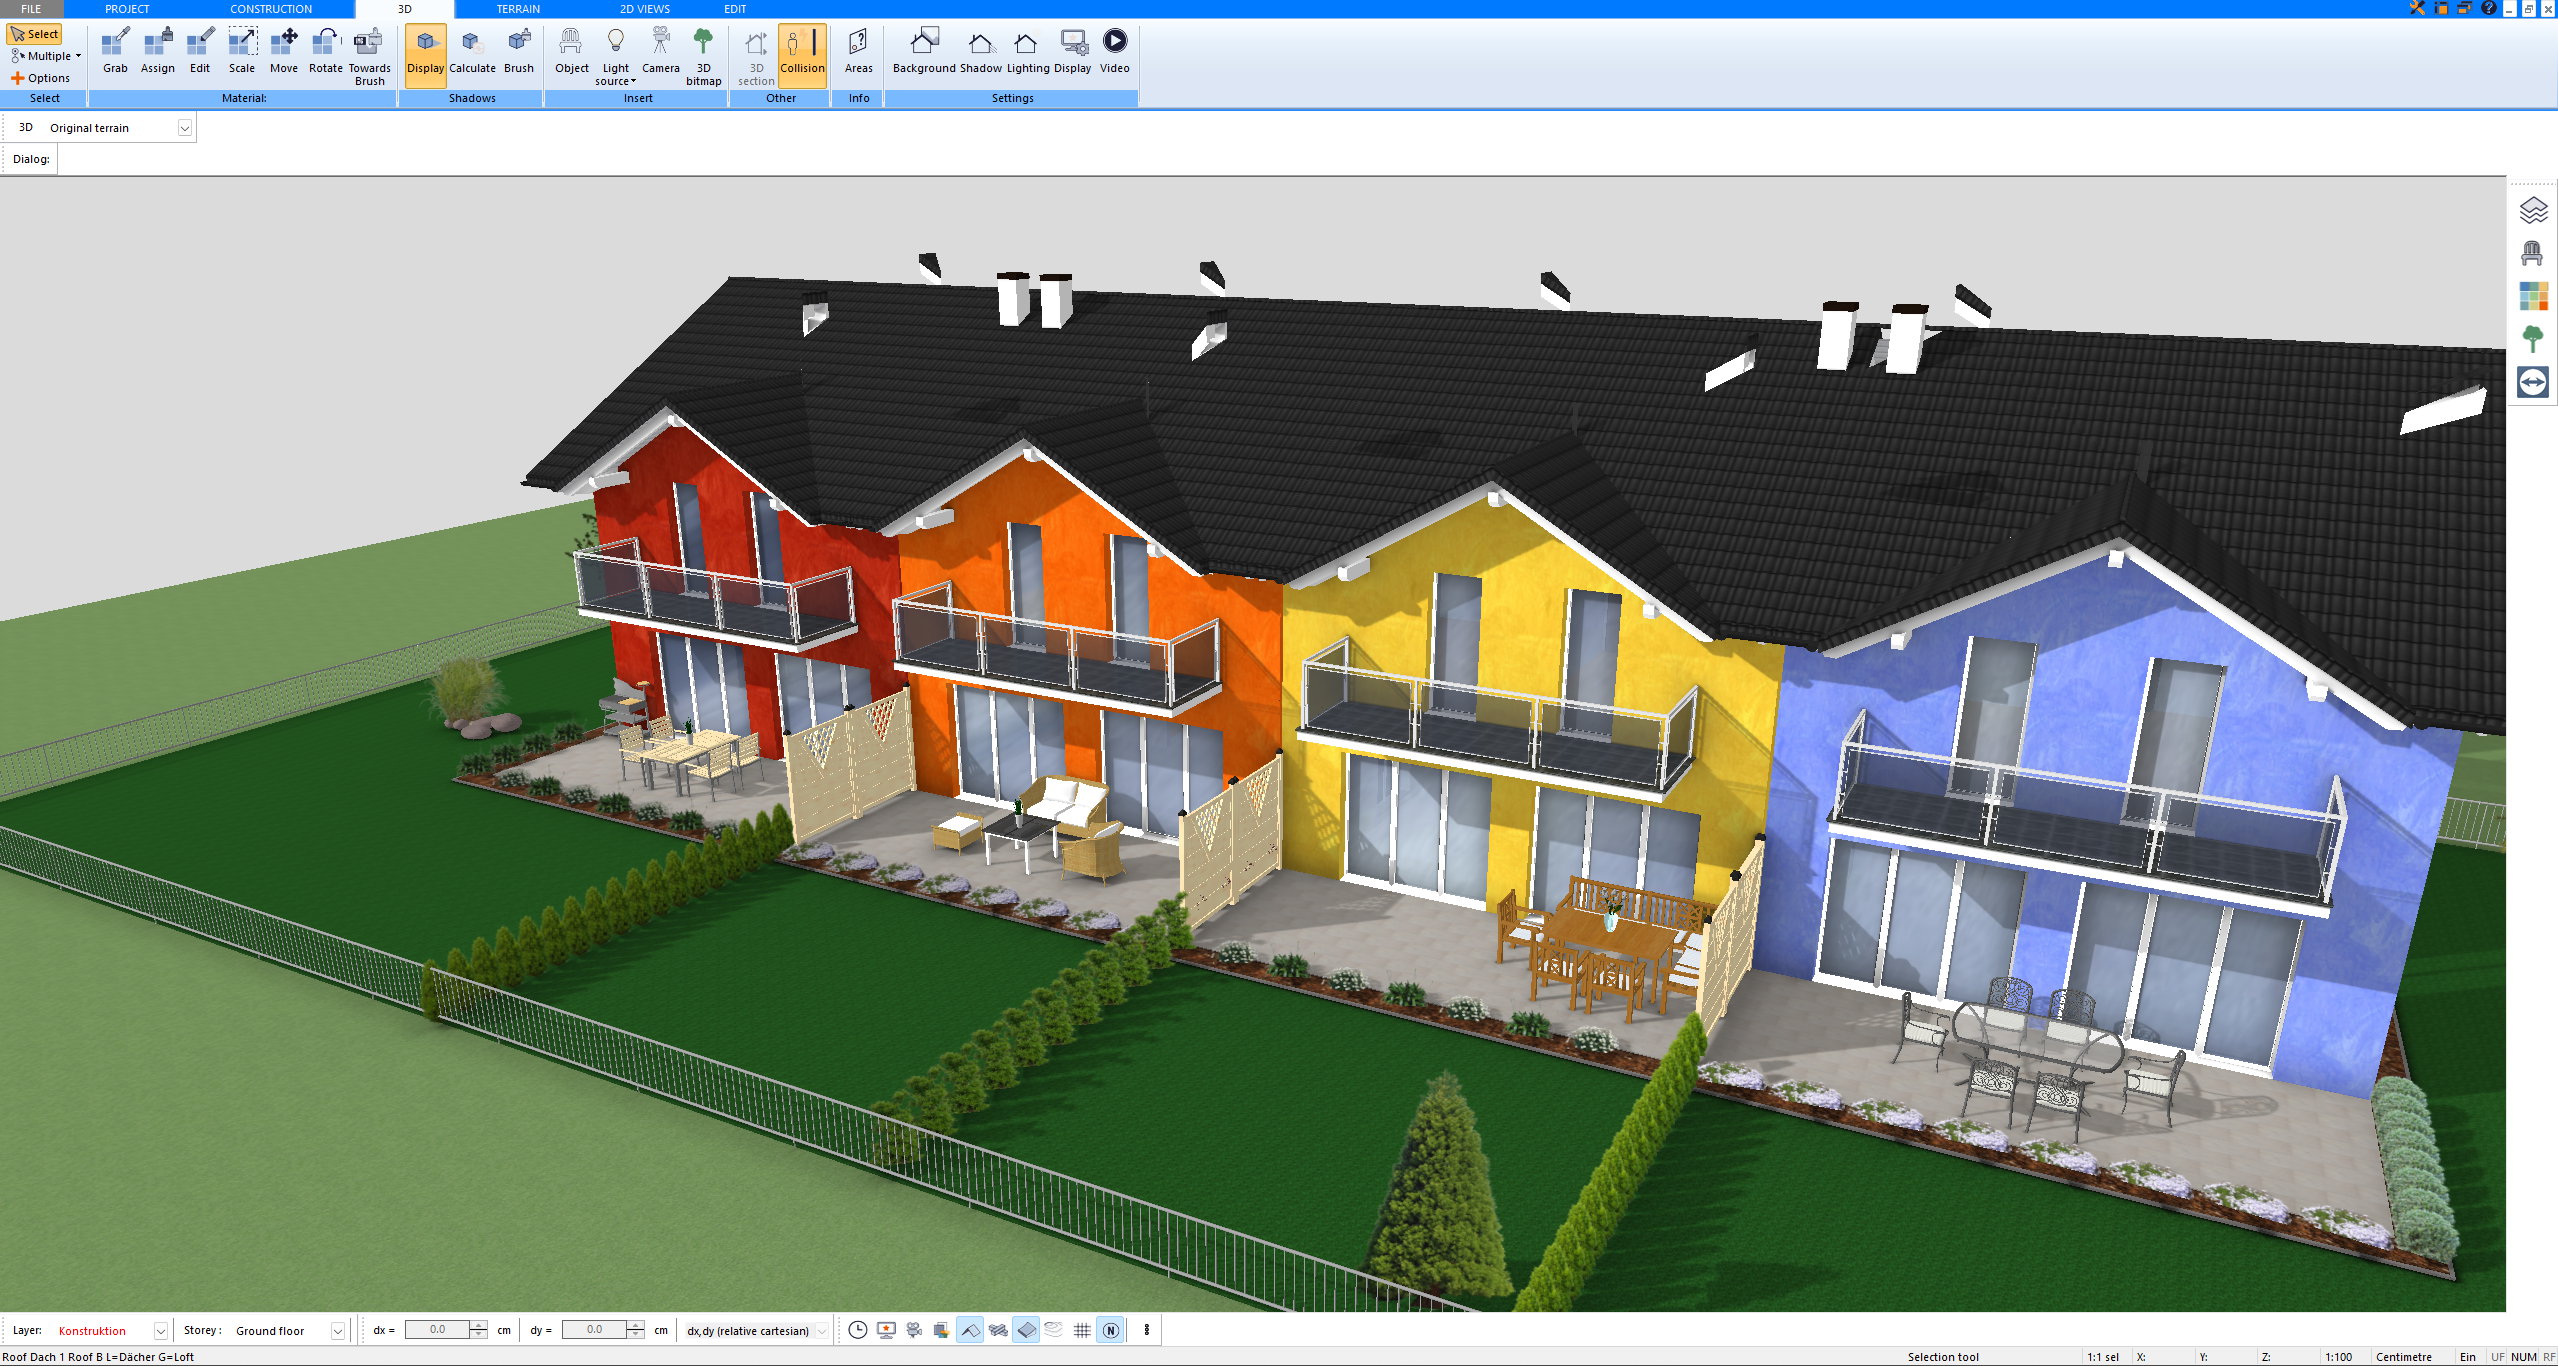Switch to the 2D VIEWS tab
Screen dimensions: 2558x1366
(645, 9)
